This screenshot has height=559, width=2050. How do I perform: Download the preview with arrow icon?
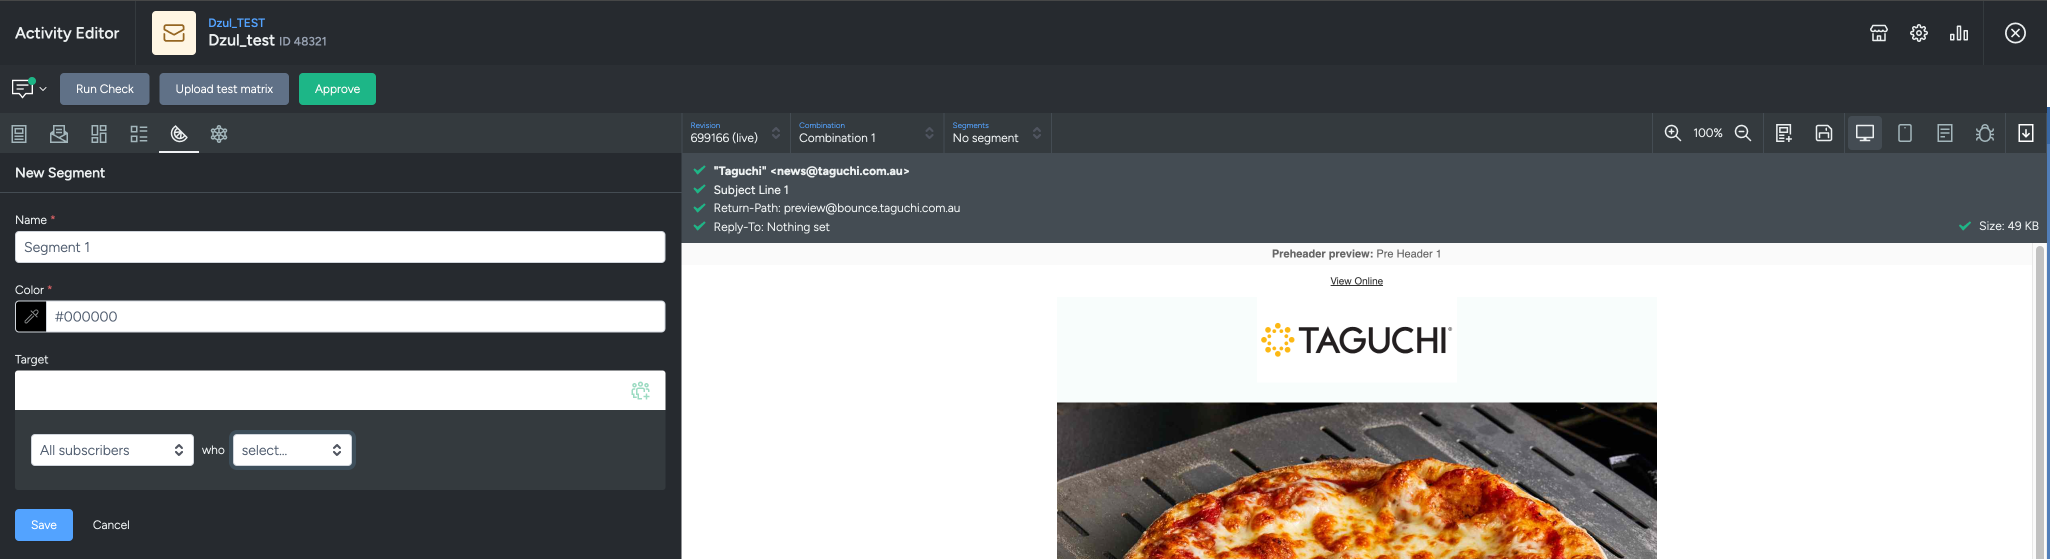2026,133
